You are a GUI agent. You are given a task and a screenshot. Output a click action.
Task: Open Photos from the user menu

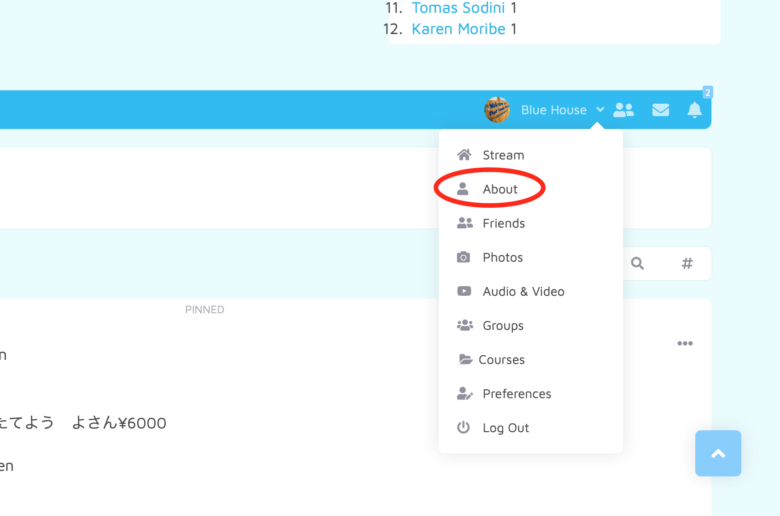(x=502, y=257)
